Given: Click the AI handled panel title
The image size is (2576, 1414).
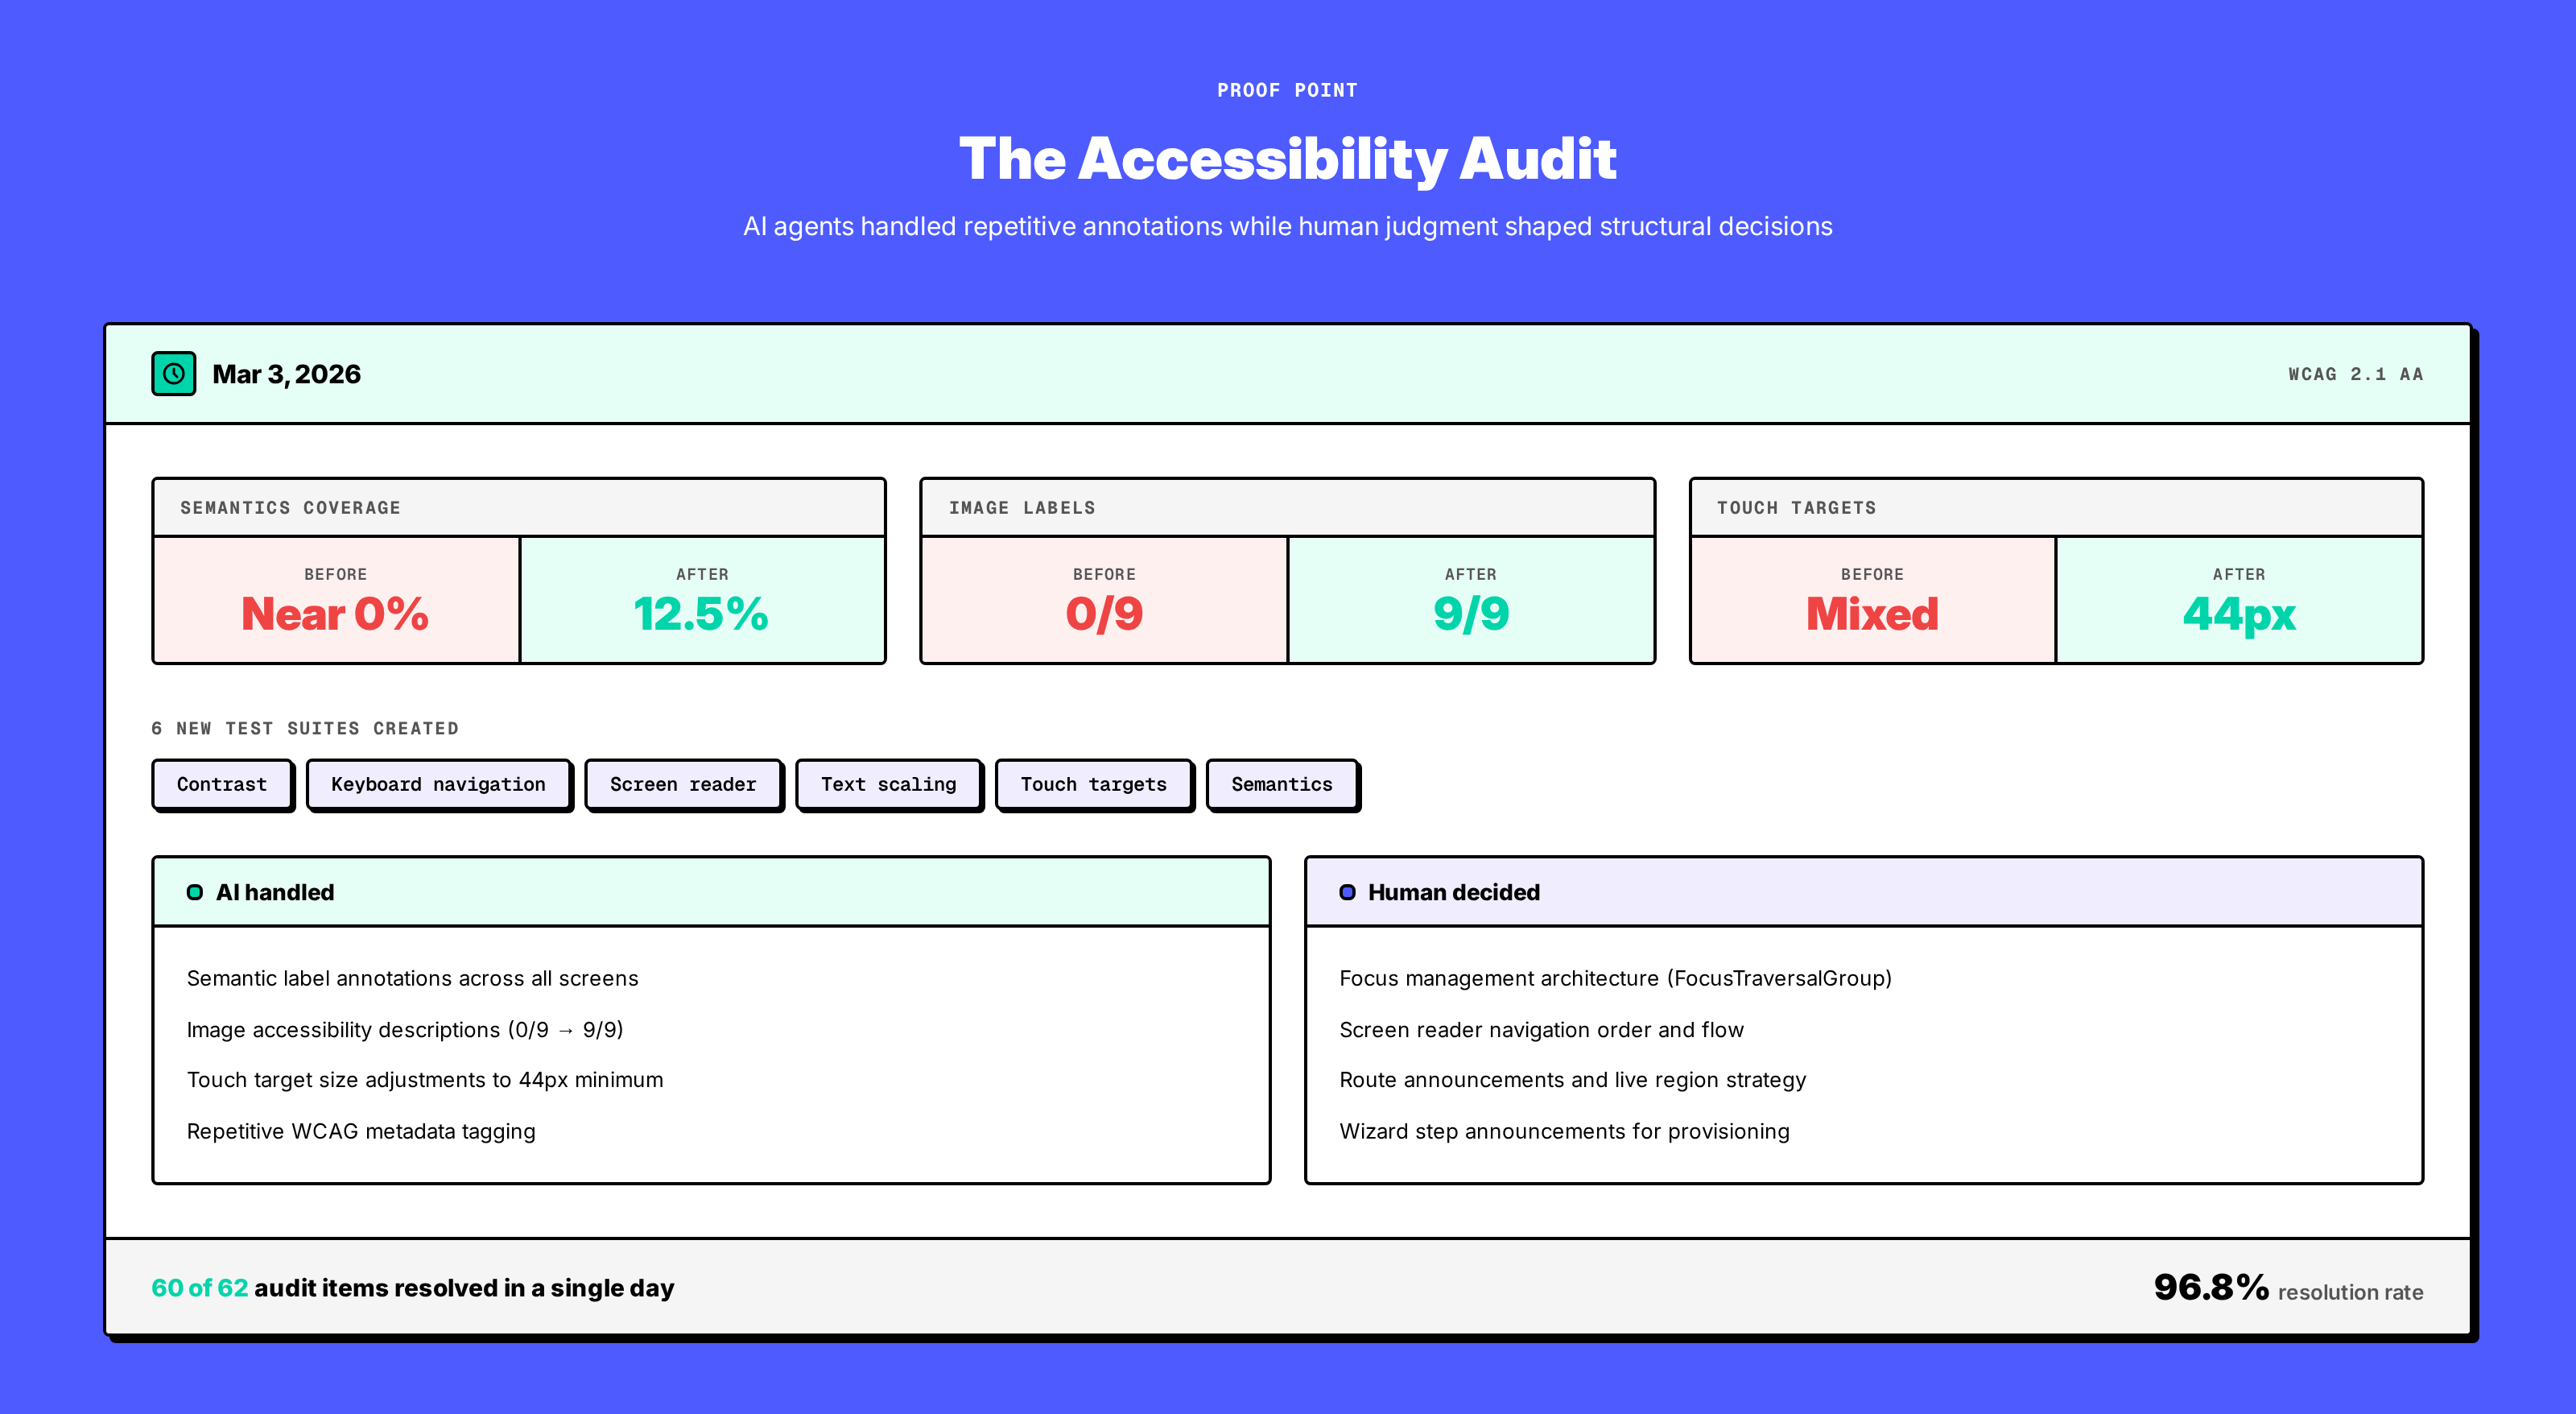Looking at the screenshot, I should coord(275,892).
